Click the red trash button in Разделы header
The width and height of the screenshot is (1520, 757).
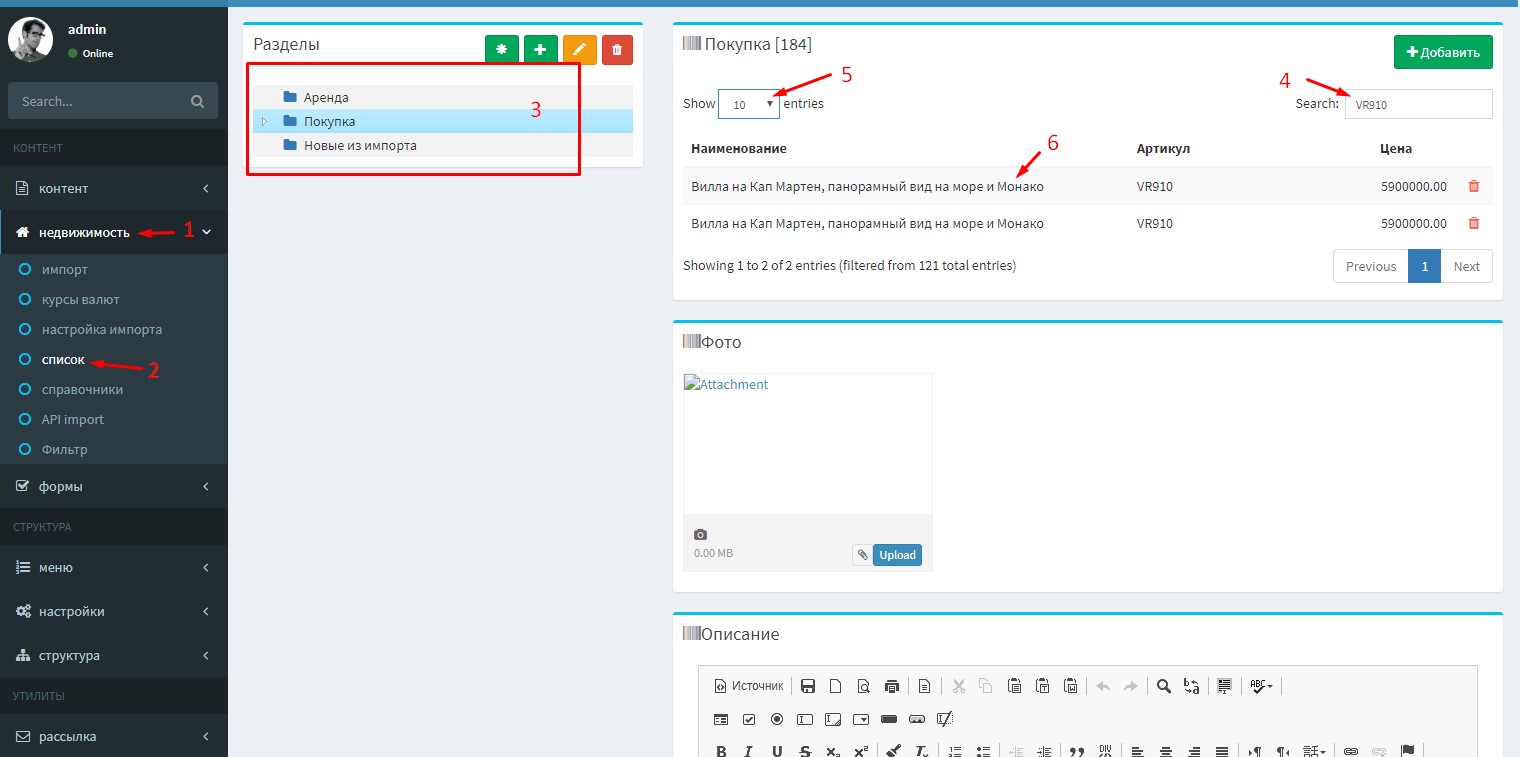(x=617, y=49)
